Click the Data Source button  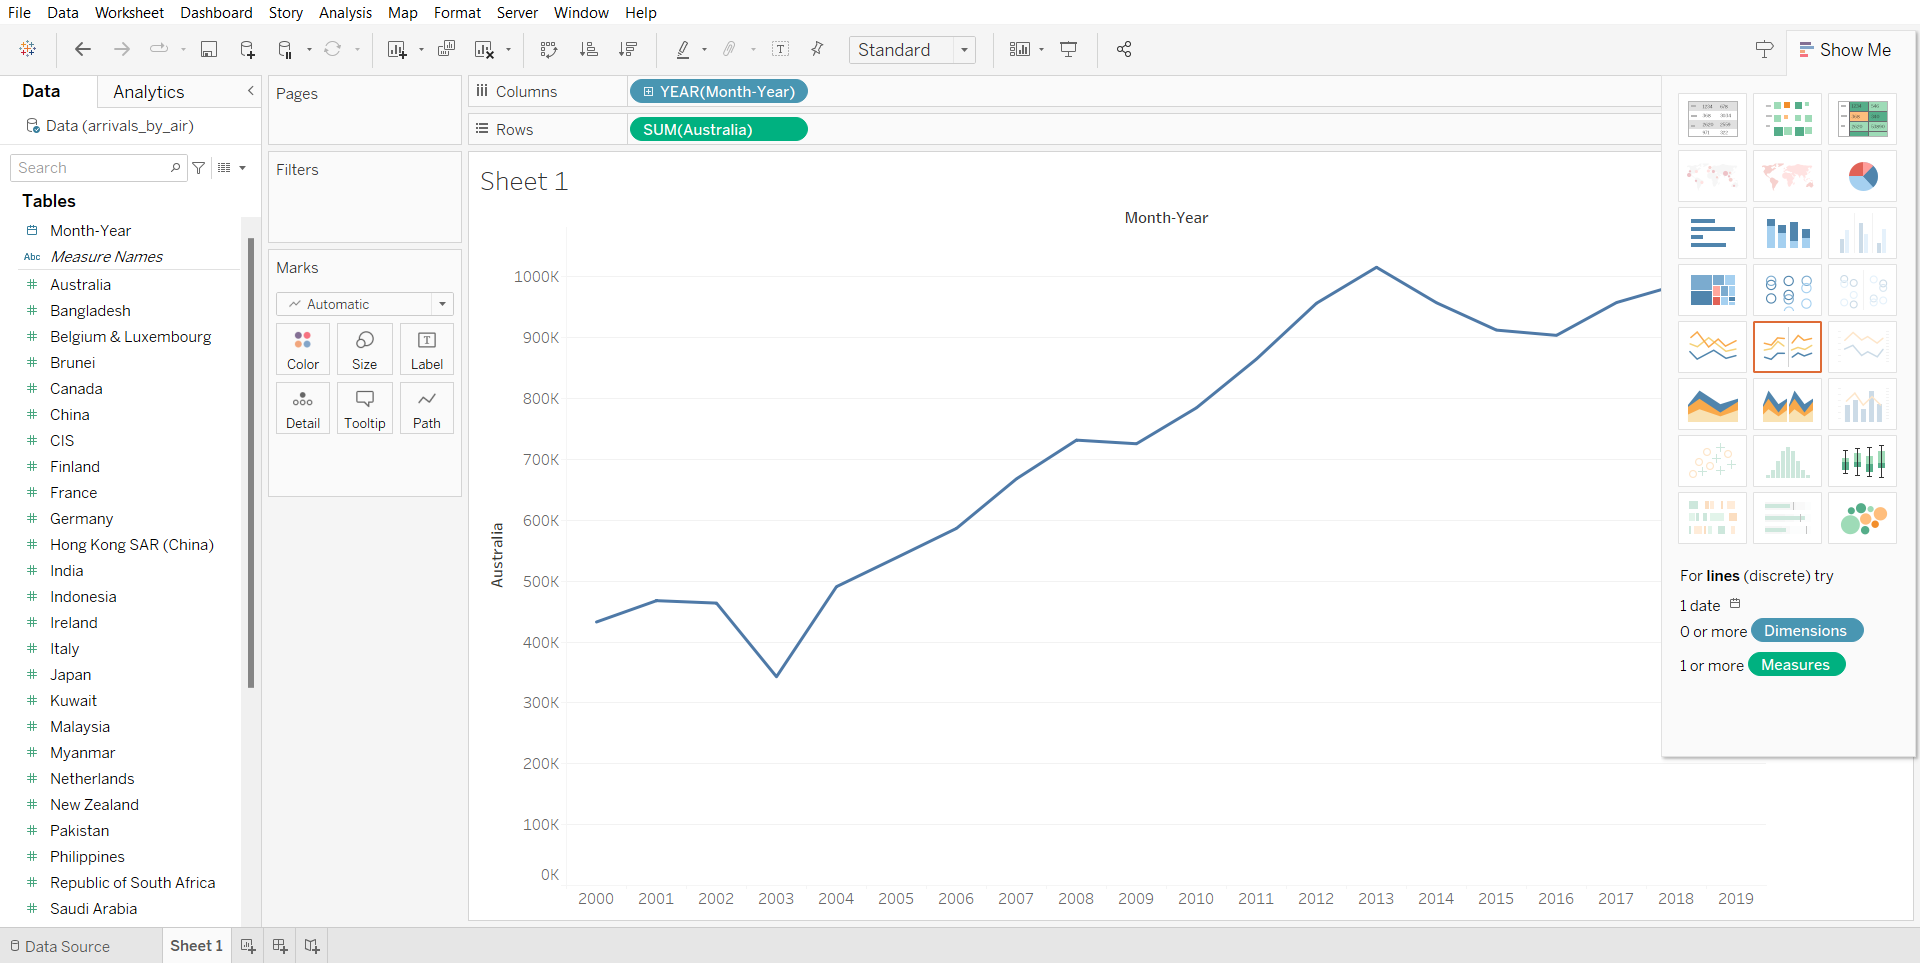(x=60, y=946)
